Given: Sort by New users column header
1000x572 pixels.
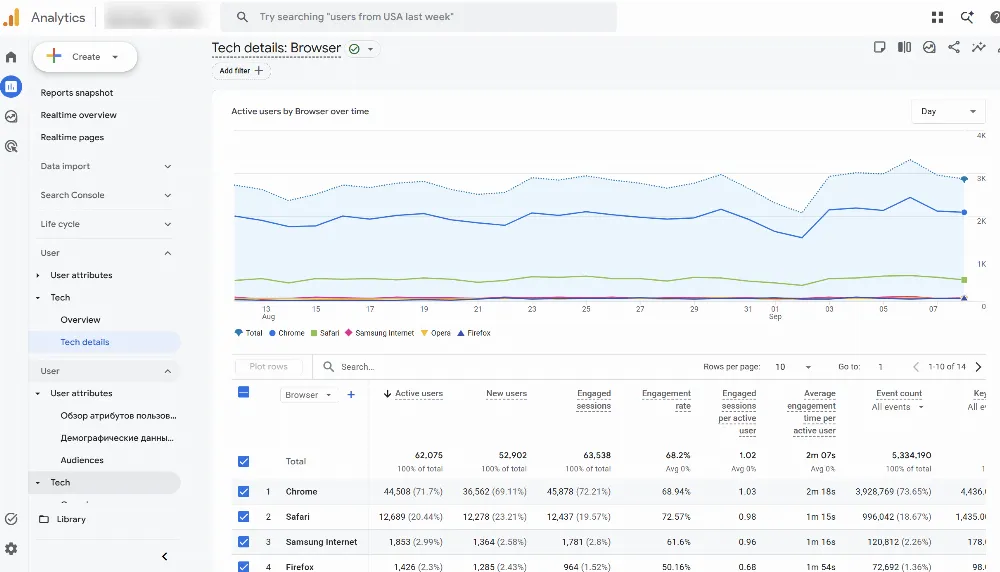Looking at the screenshot, I should point(506,393).
